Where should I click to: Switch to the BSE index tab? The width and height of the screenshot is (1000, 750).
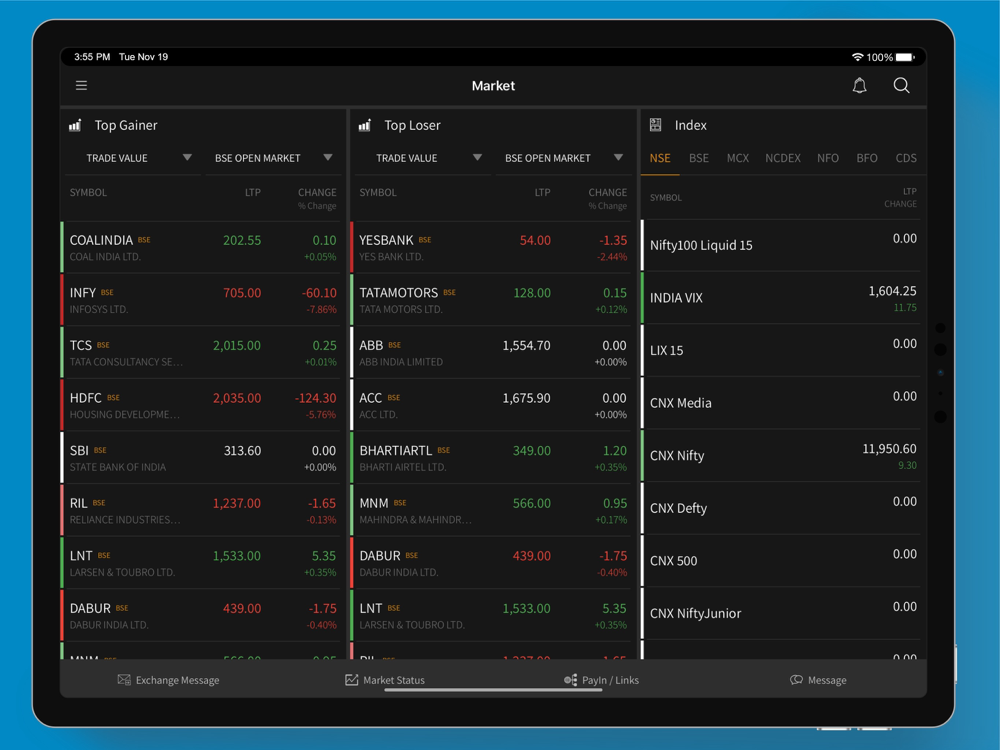(699, 158)
